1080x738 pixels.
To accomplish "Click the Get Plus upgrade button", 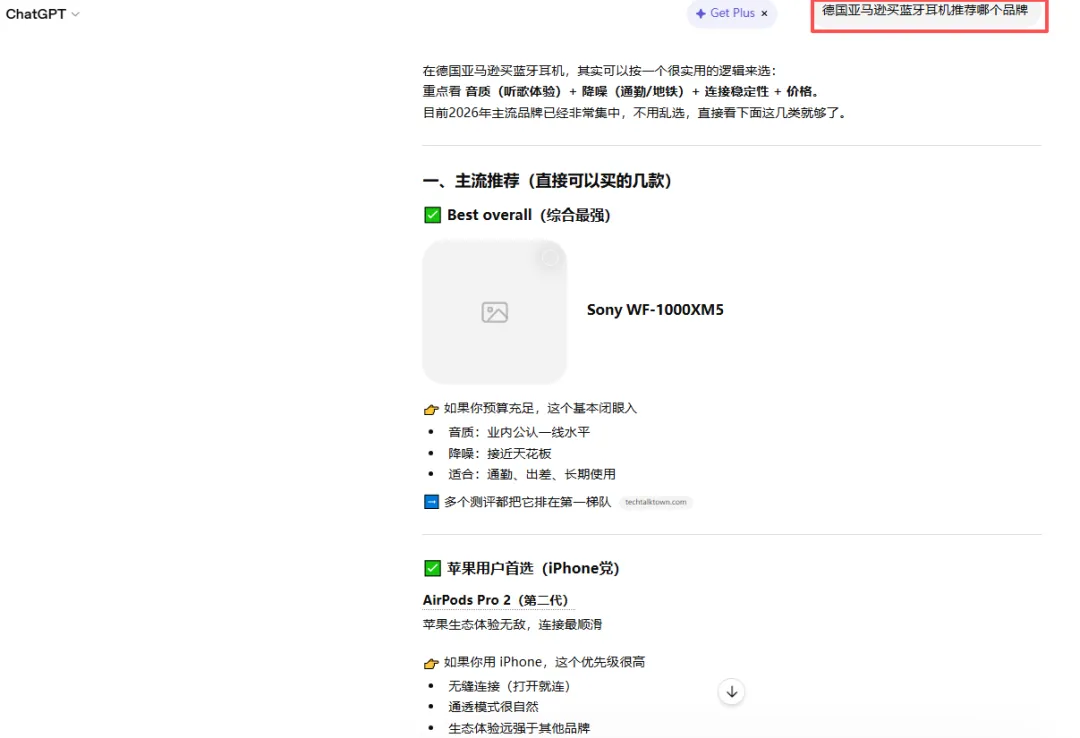I will pyautogui.click(x=731, y=13).
